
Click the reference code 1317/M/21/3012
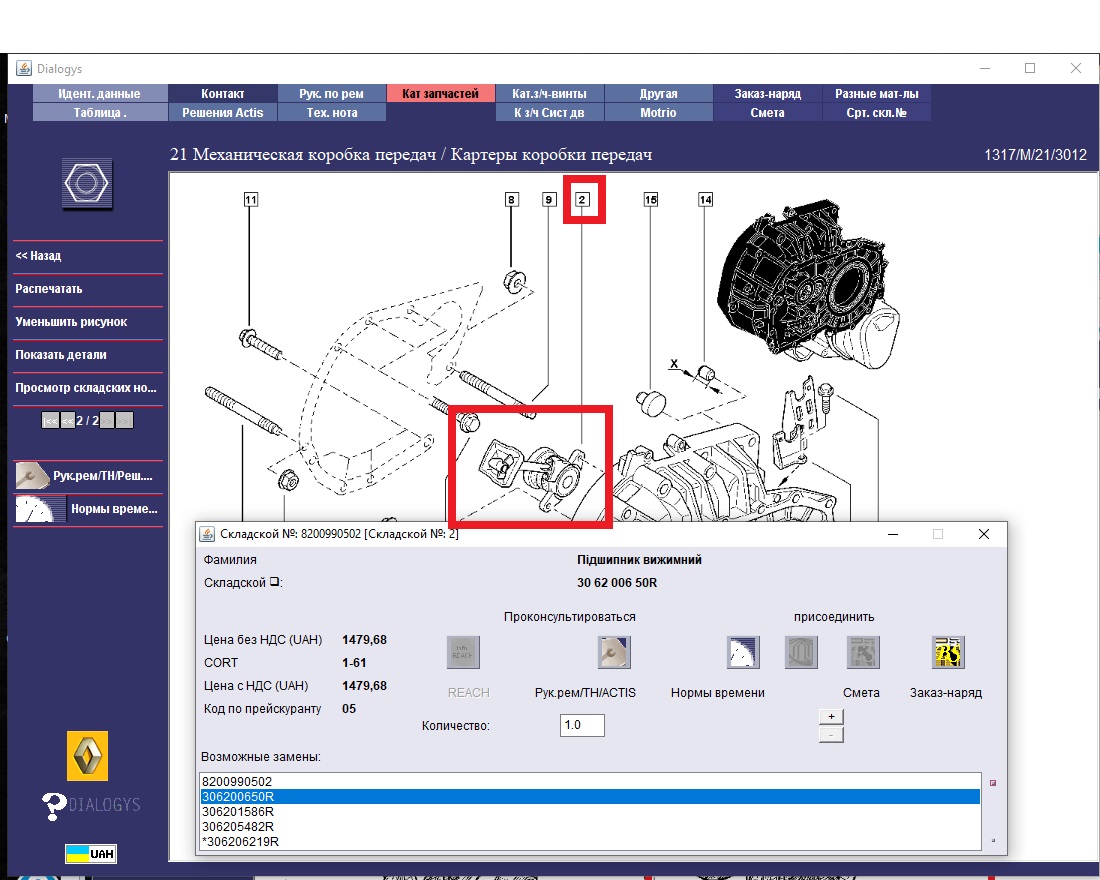[x=1035, y=155]
